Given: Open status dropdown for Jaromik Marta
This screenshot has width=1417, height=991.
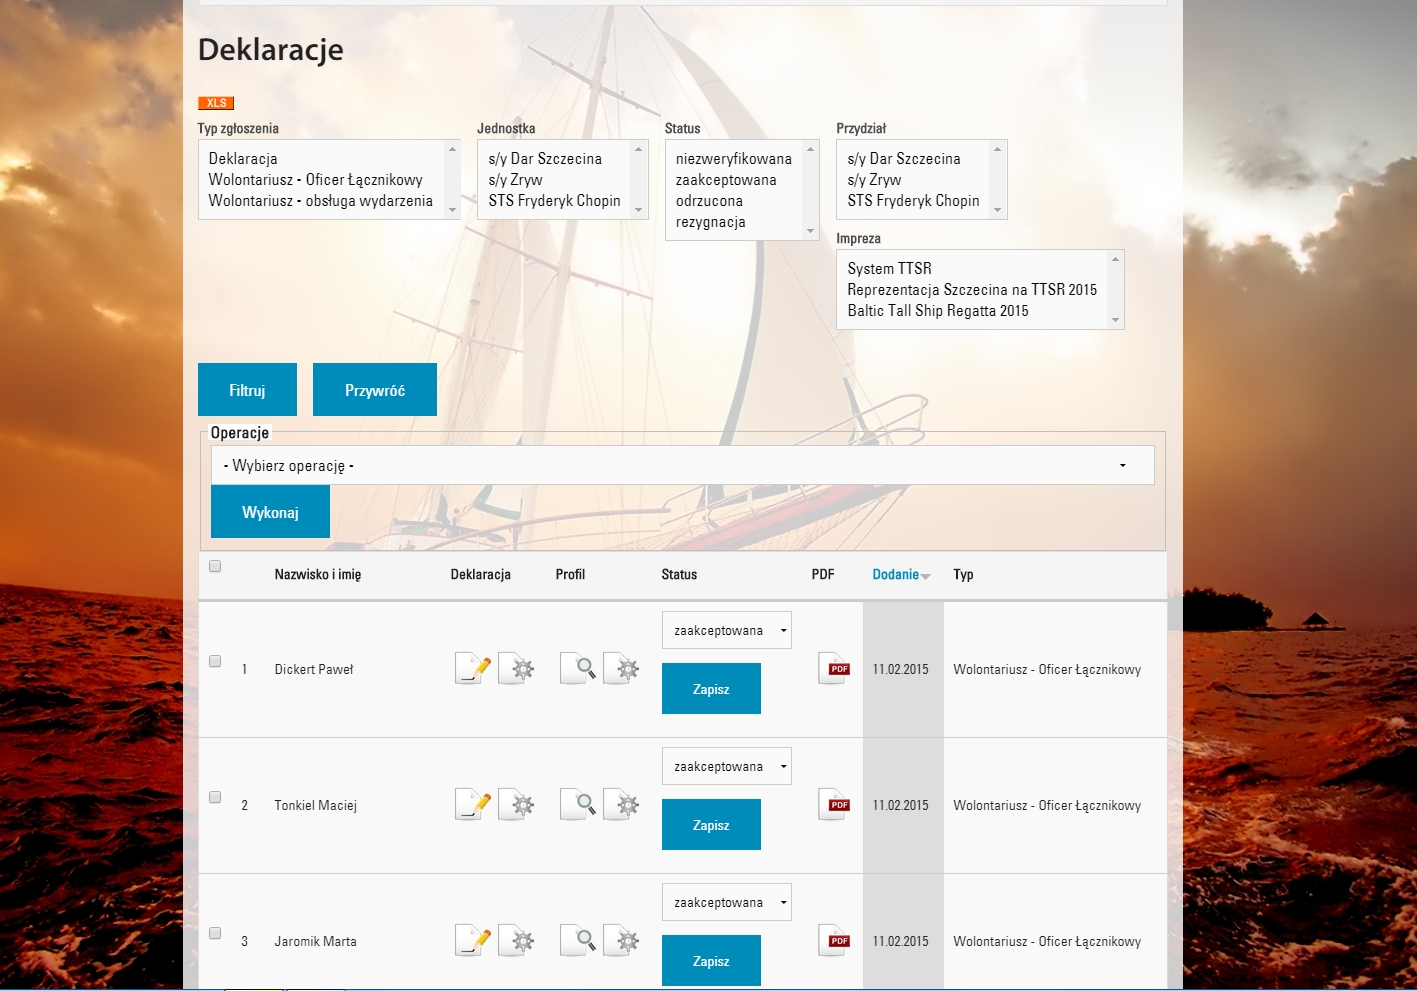Looking at the screenshot, I should click(x=726, y=903).
